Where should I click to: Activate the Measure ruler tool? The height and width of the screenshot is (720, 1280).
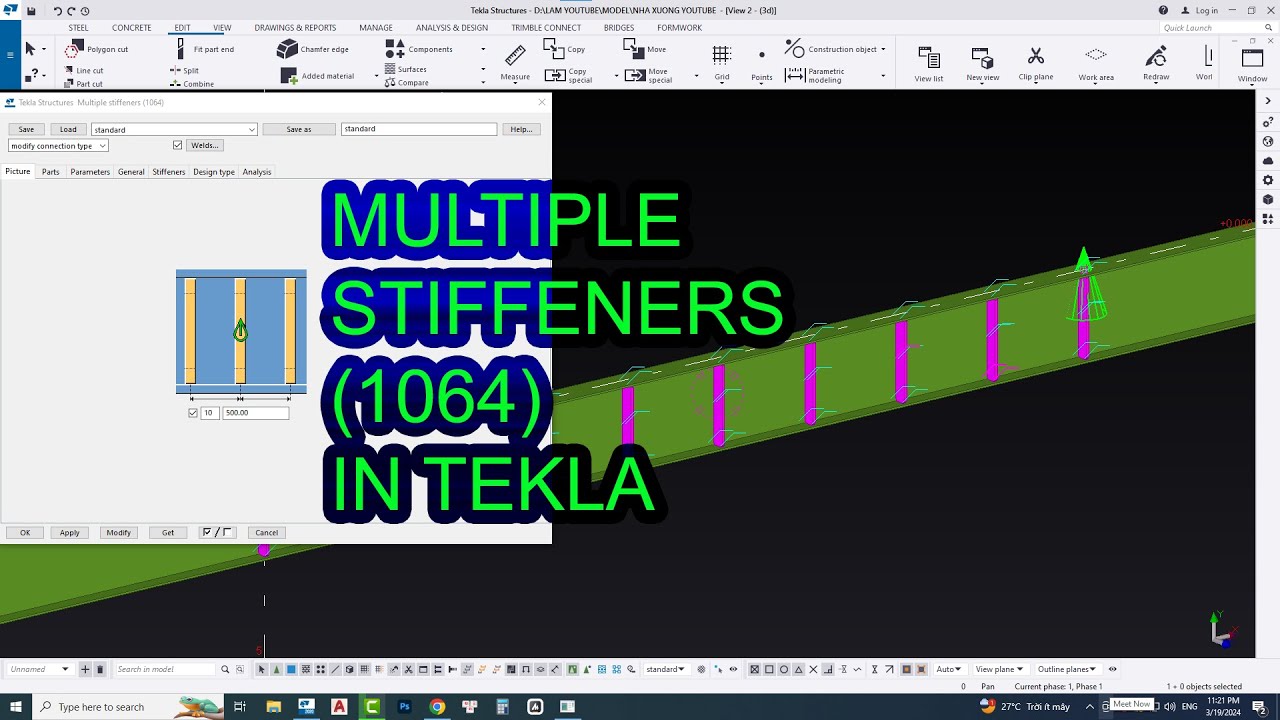[x=515, y=62]
